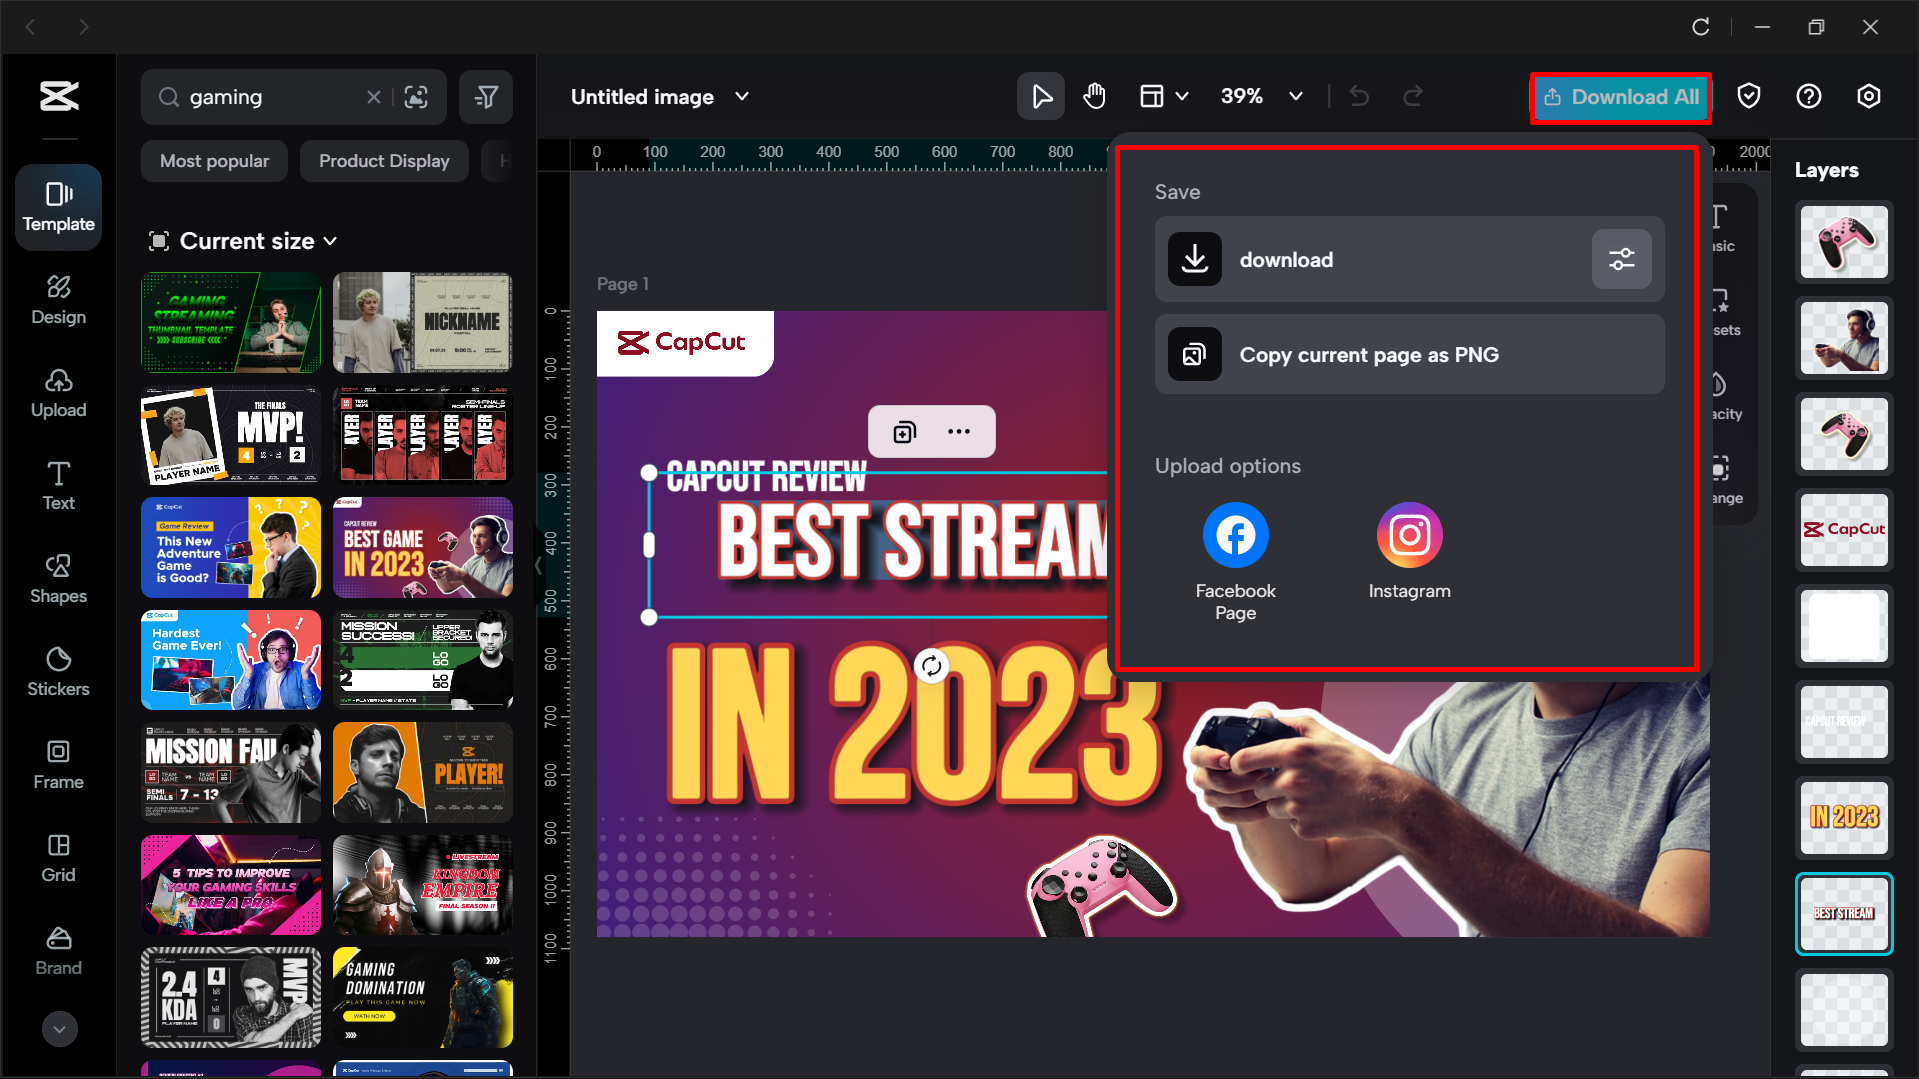Open the Design panel

(x=59, y=300)
